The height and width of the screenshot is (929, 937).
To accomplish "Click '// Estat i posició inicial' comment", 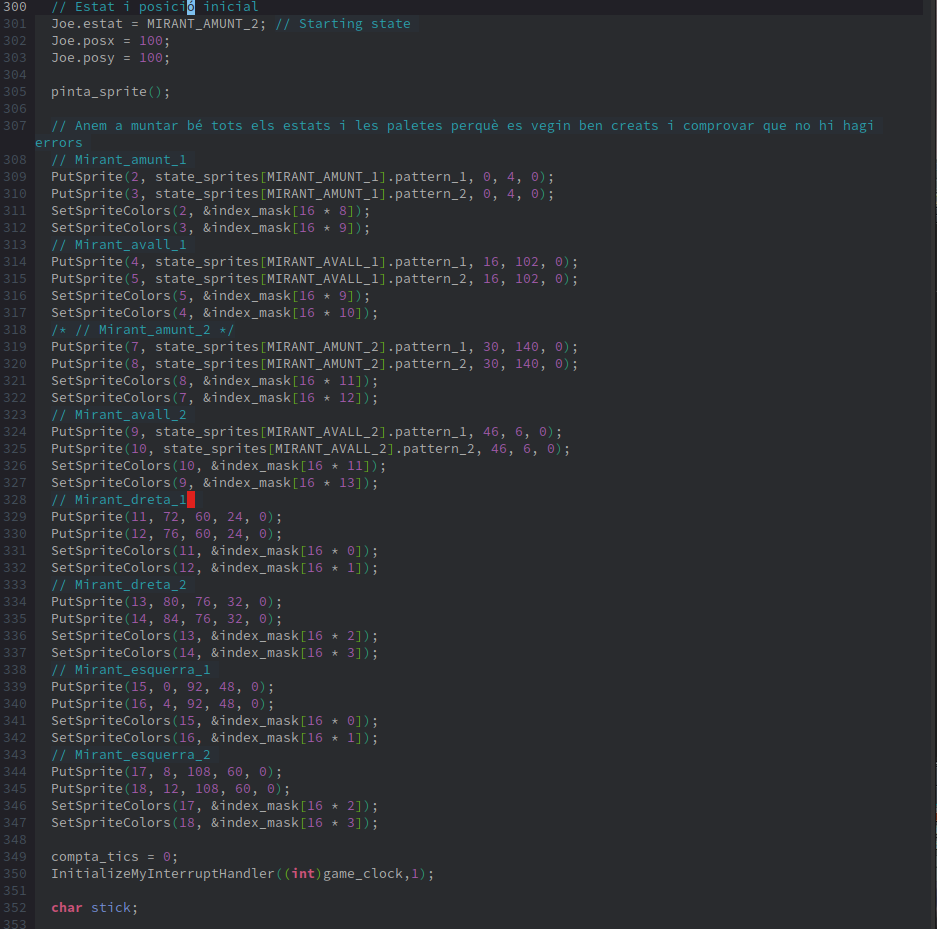I will click(x=155, y=7).
